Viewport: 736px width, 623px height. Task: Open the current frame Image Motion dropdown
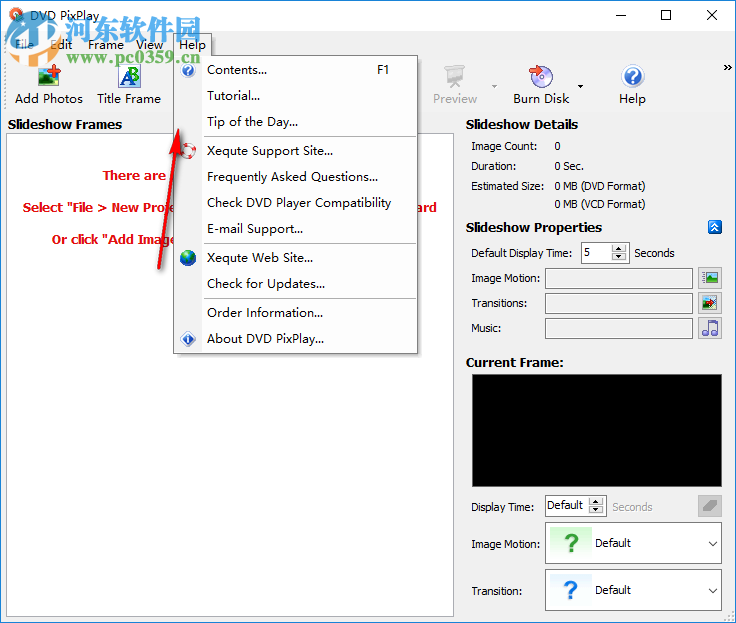[x=712, y=543]
